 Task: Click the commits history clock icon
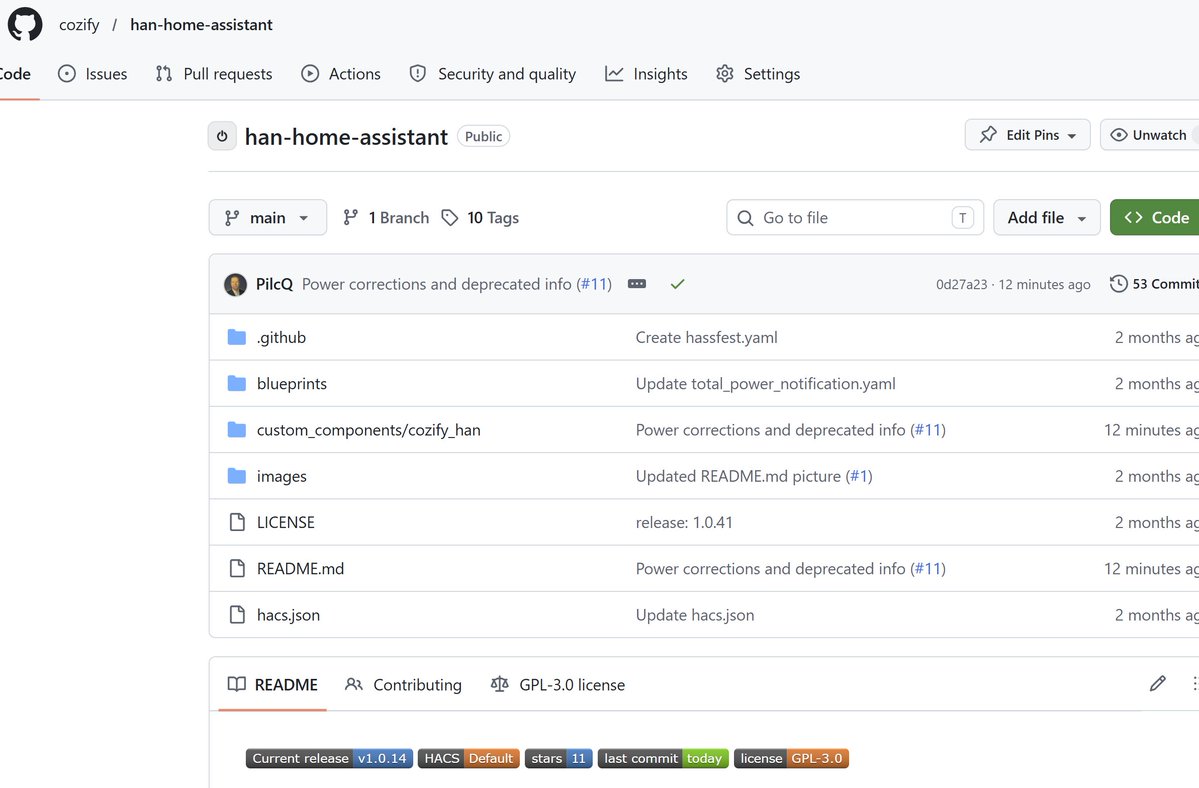click(1118, 284)
